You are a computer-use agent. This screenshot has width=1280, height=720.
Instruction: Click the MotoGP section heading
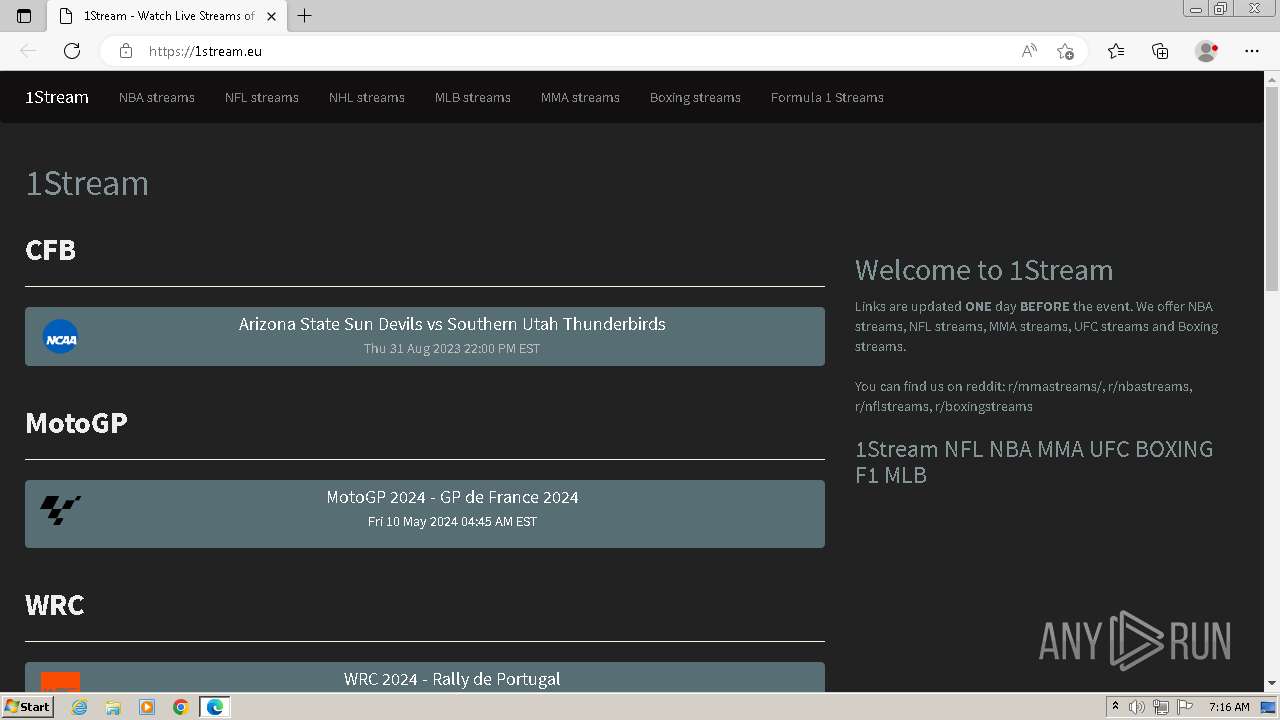tap(76, 423)
